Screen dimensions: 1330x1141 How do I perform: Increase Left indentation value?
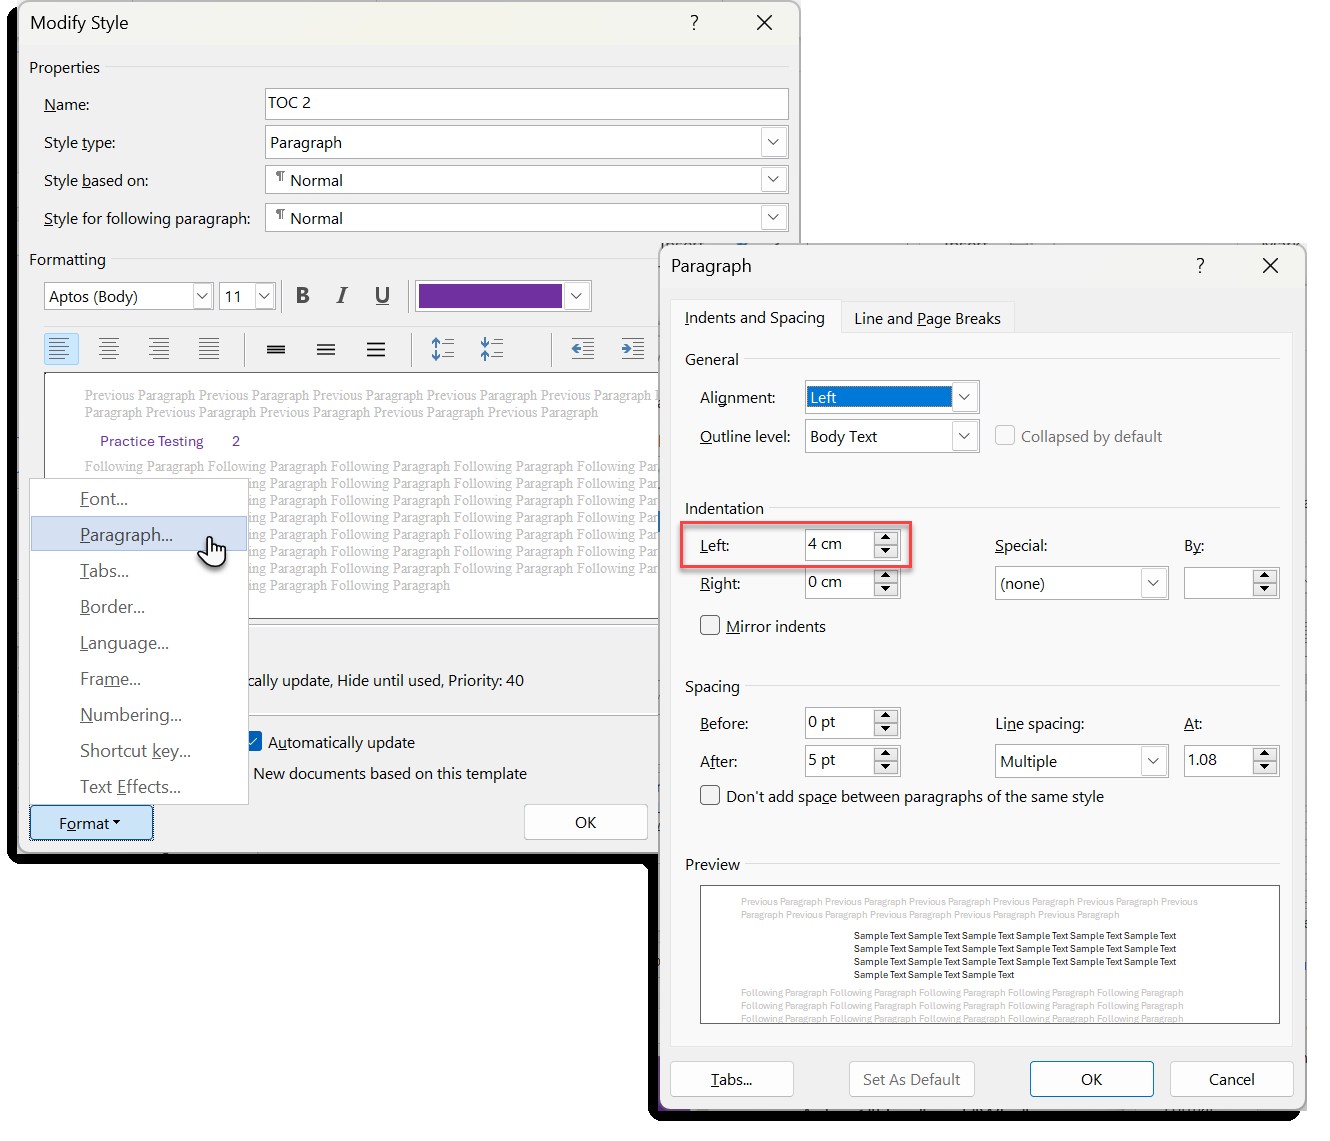pos(886,538)
